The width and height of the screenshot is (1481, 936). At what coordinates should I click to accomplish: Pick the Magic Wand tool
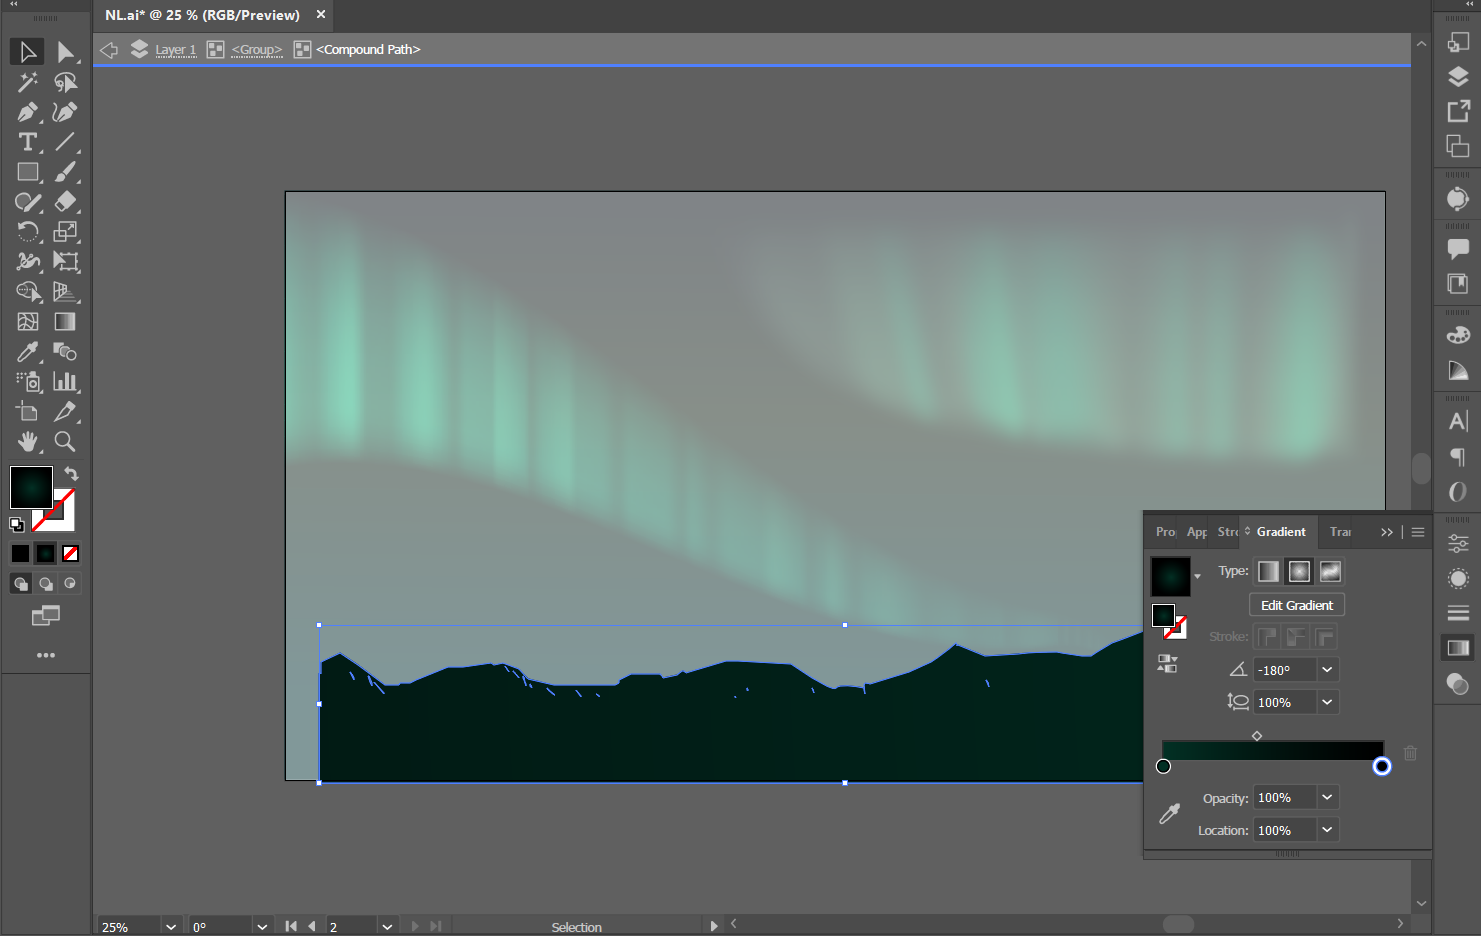[x=27, y=82]
